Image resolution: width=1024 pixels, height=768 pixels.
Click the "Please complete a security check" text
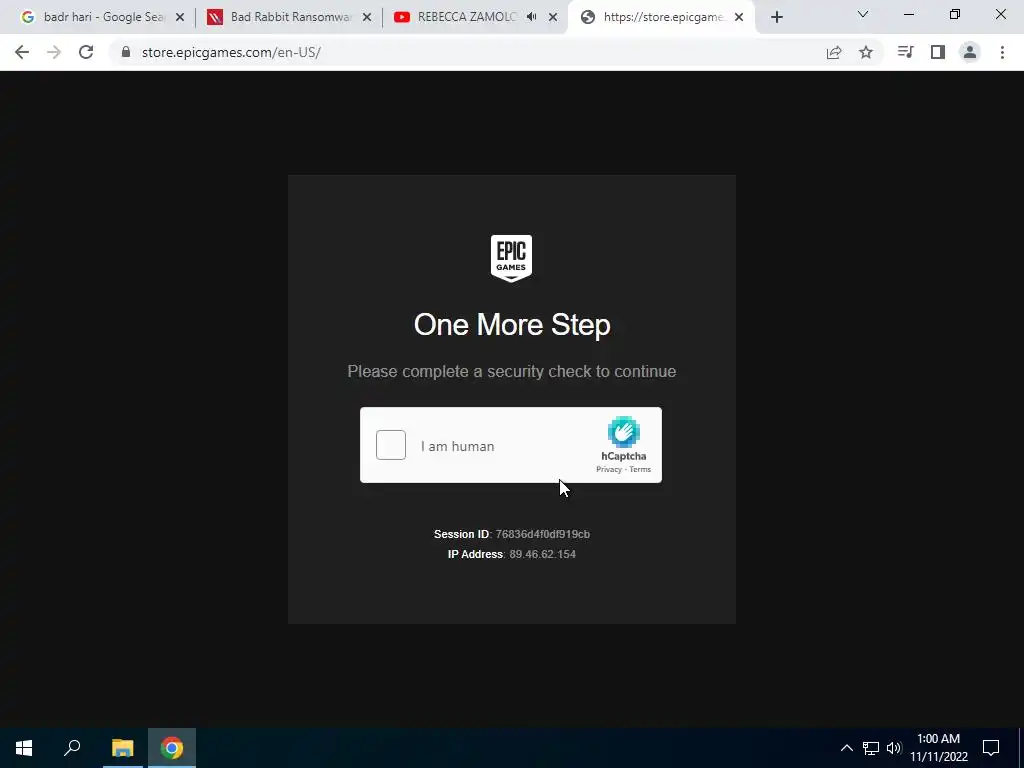click(x=512, y=372)
